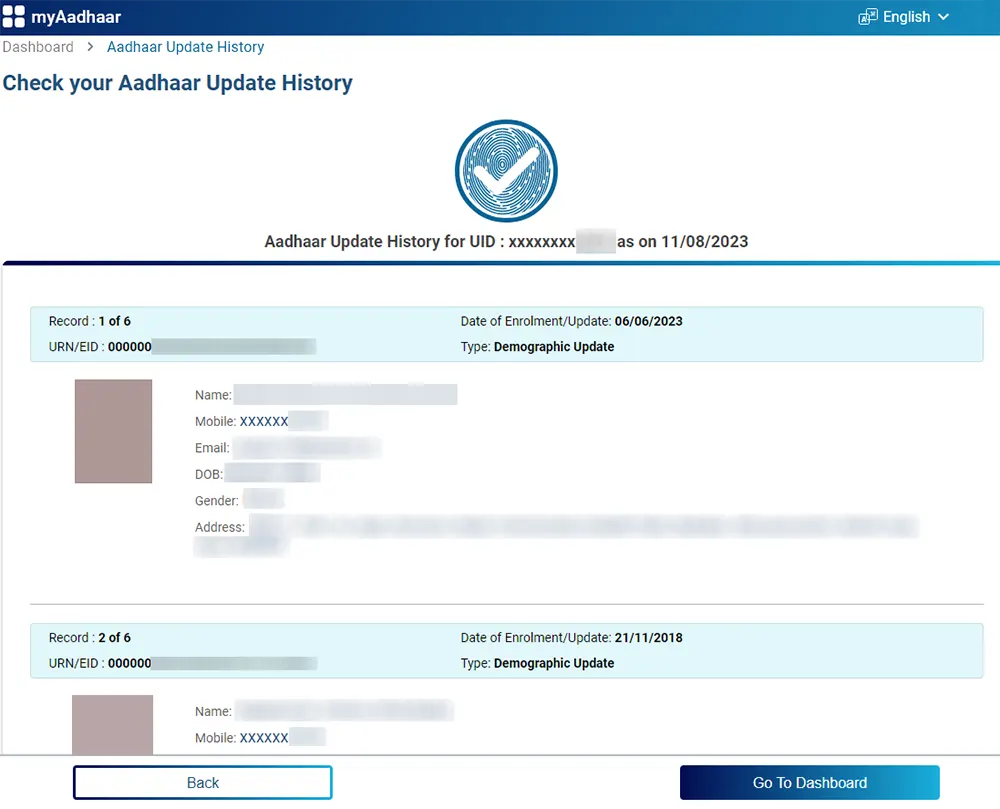Click the Address label in record 1
Screen dimensions: 1000x809
pos(220,527)
